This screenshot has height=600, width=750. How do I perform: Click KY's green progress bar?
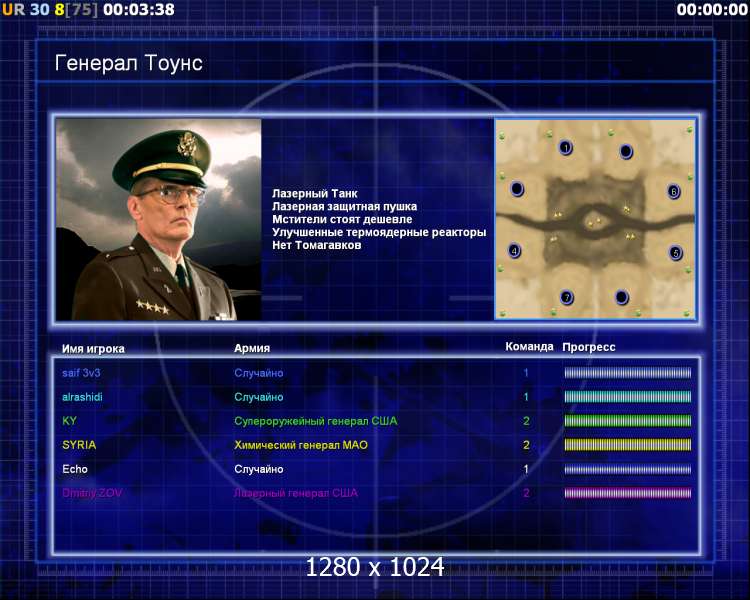pyautogui.click(x=628, y=421)
